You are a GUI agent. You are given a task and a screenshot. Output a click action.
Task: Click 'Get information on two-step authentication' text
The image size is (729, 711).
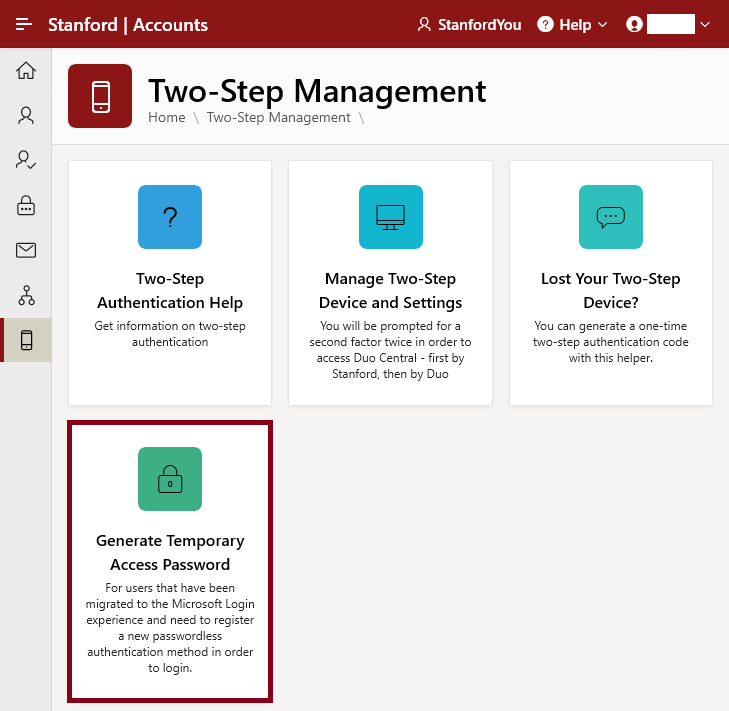tap(170, 334)
